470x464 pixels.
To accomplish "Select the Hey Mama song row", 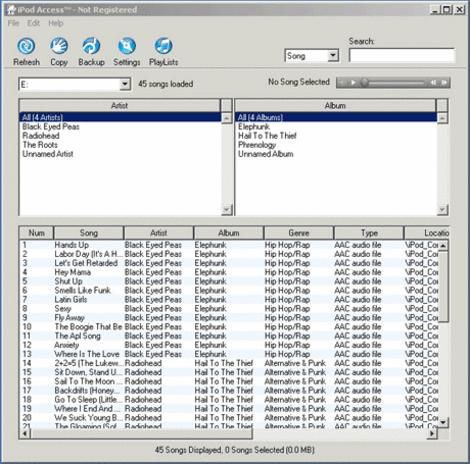I will coord(229,272).
